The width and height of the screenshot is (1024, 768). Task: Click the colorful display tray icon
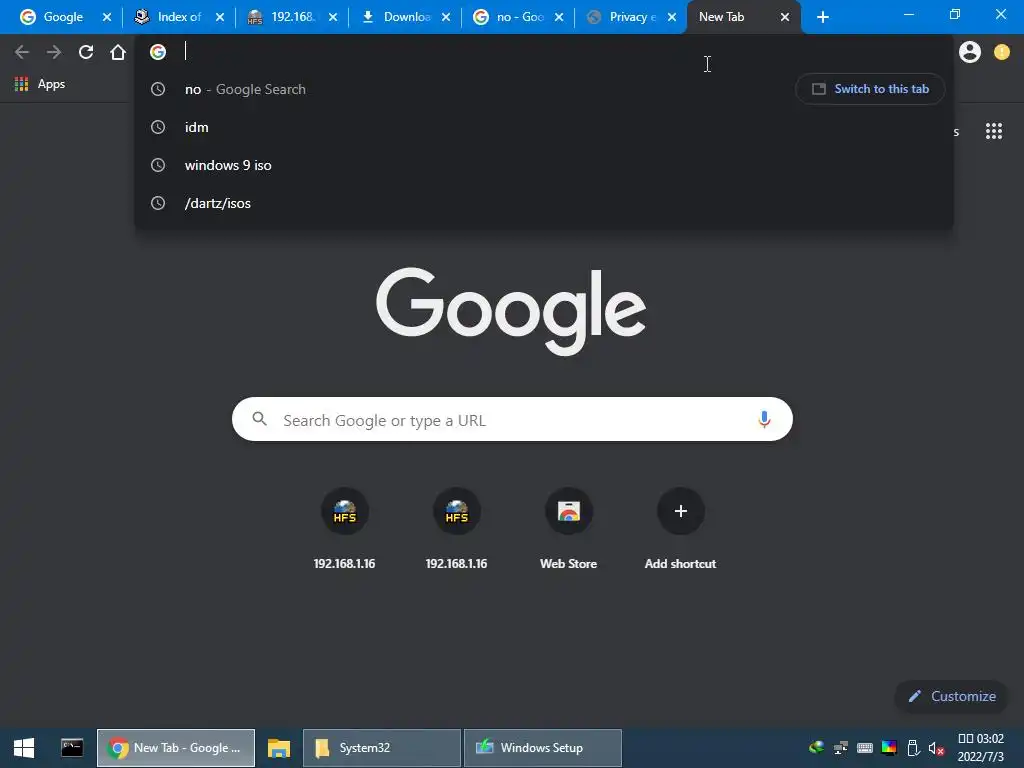point(889,748)
